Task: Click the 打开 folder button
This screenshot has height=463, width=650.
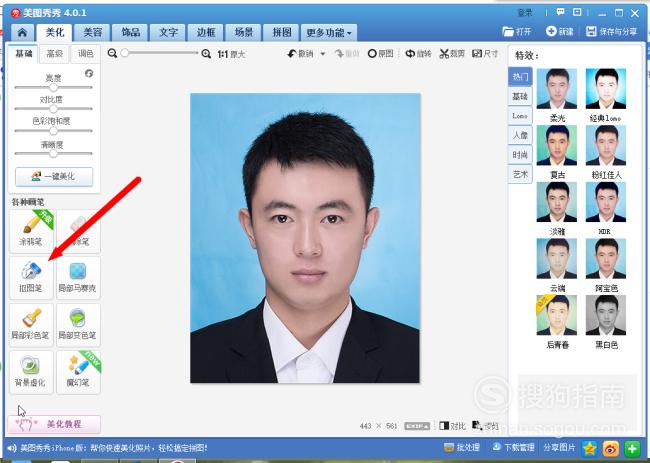Action: click(x=517, y=32)
